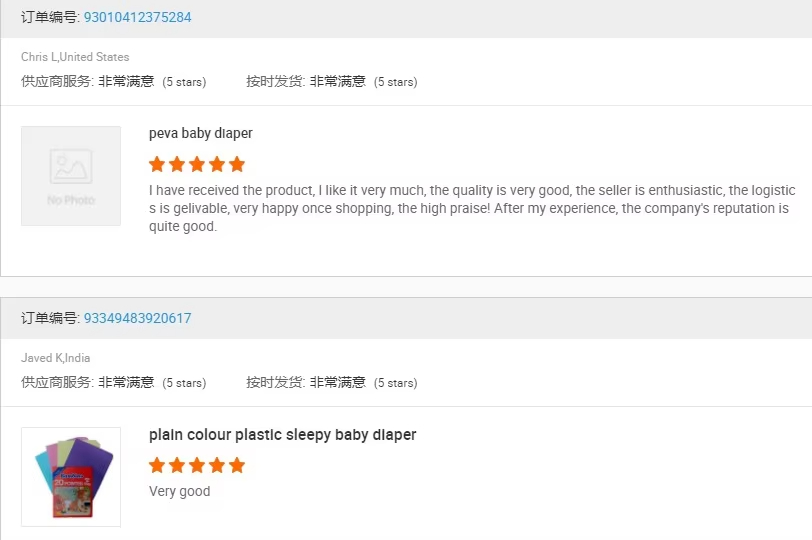Open the plastic diaper product thumbnail

pos(71,477)
